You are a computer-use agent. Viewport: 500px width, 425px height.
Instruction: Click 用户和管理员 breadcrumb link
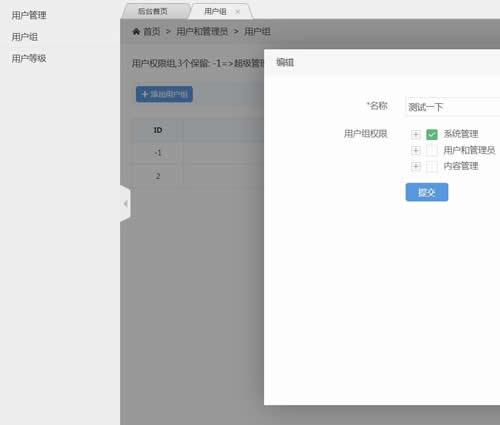[202, 32]
